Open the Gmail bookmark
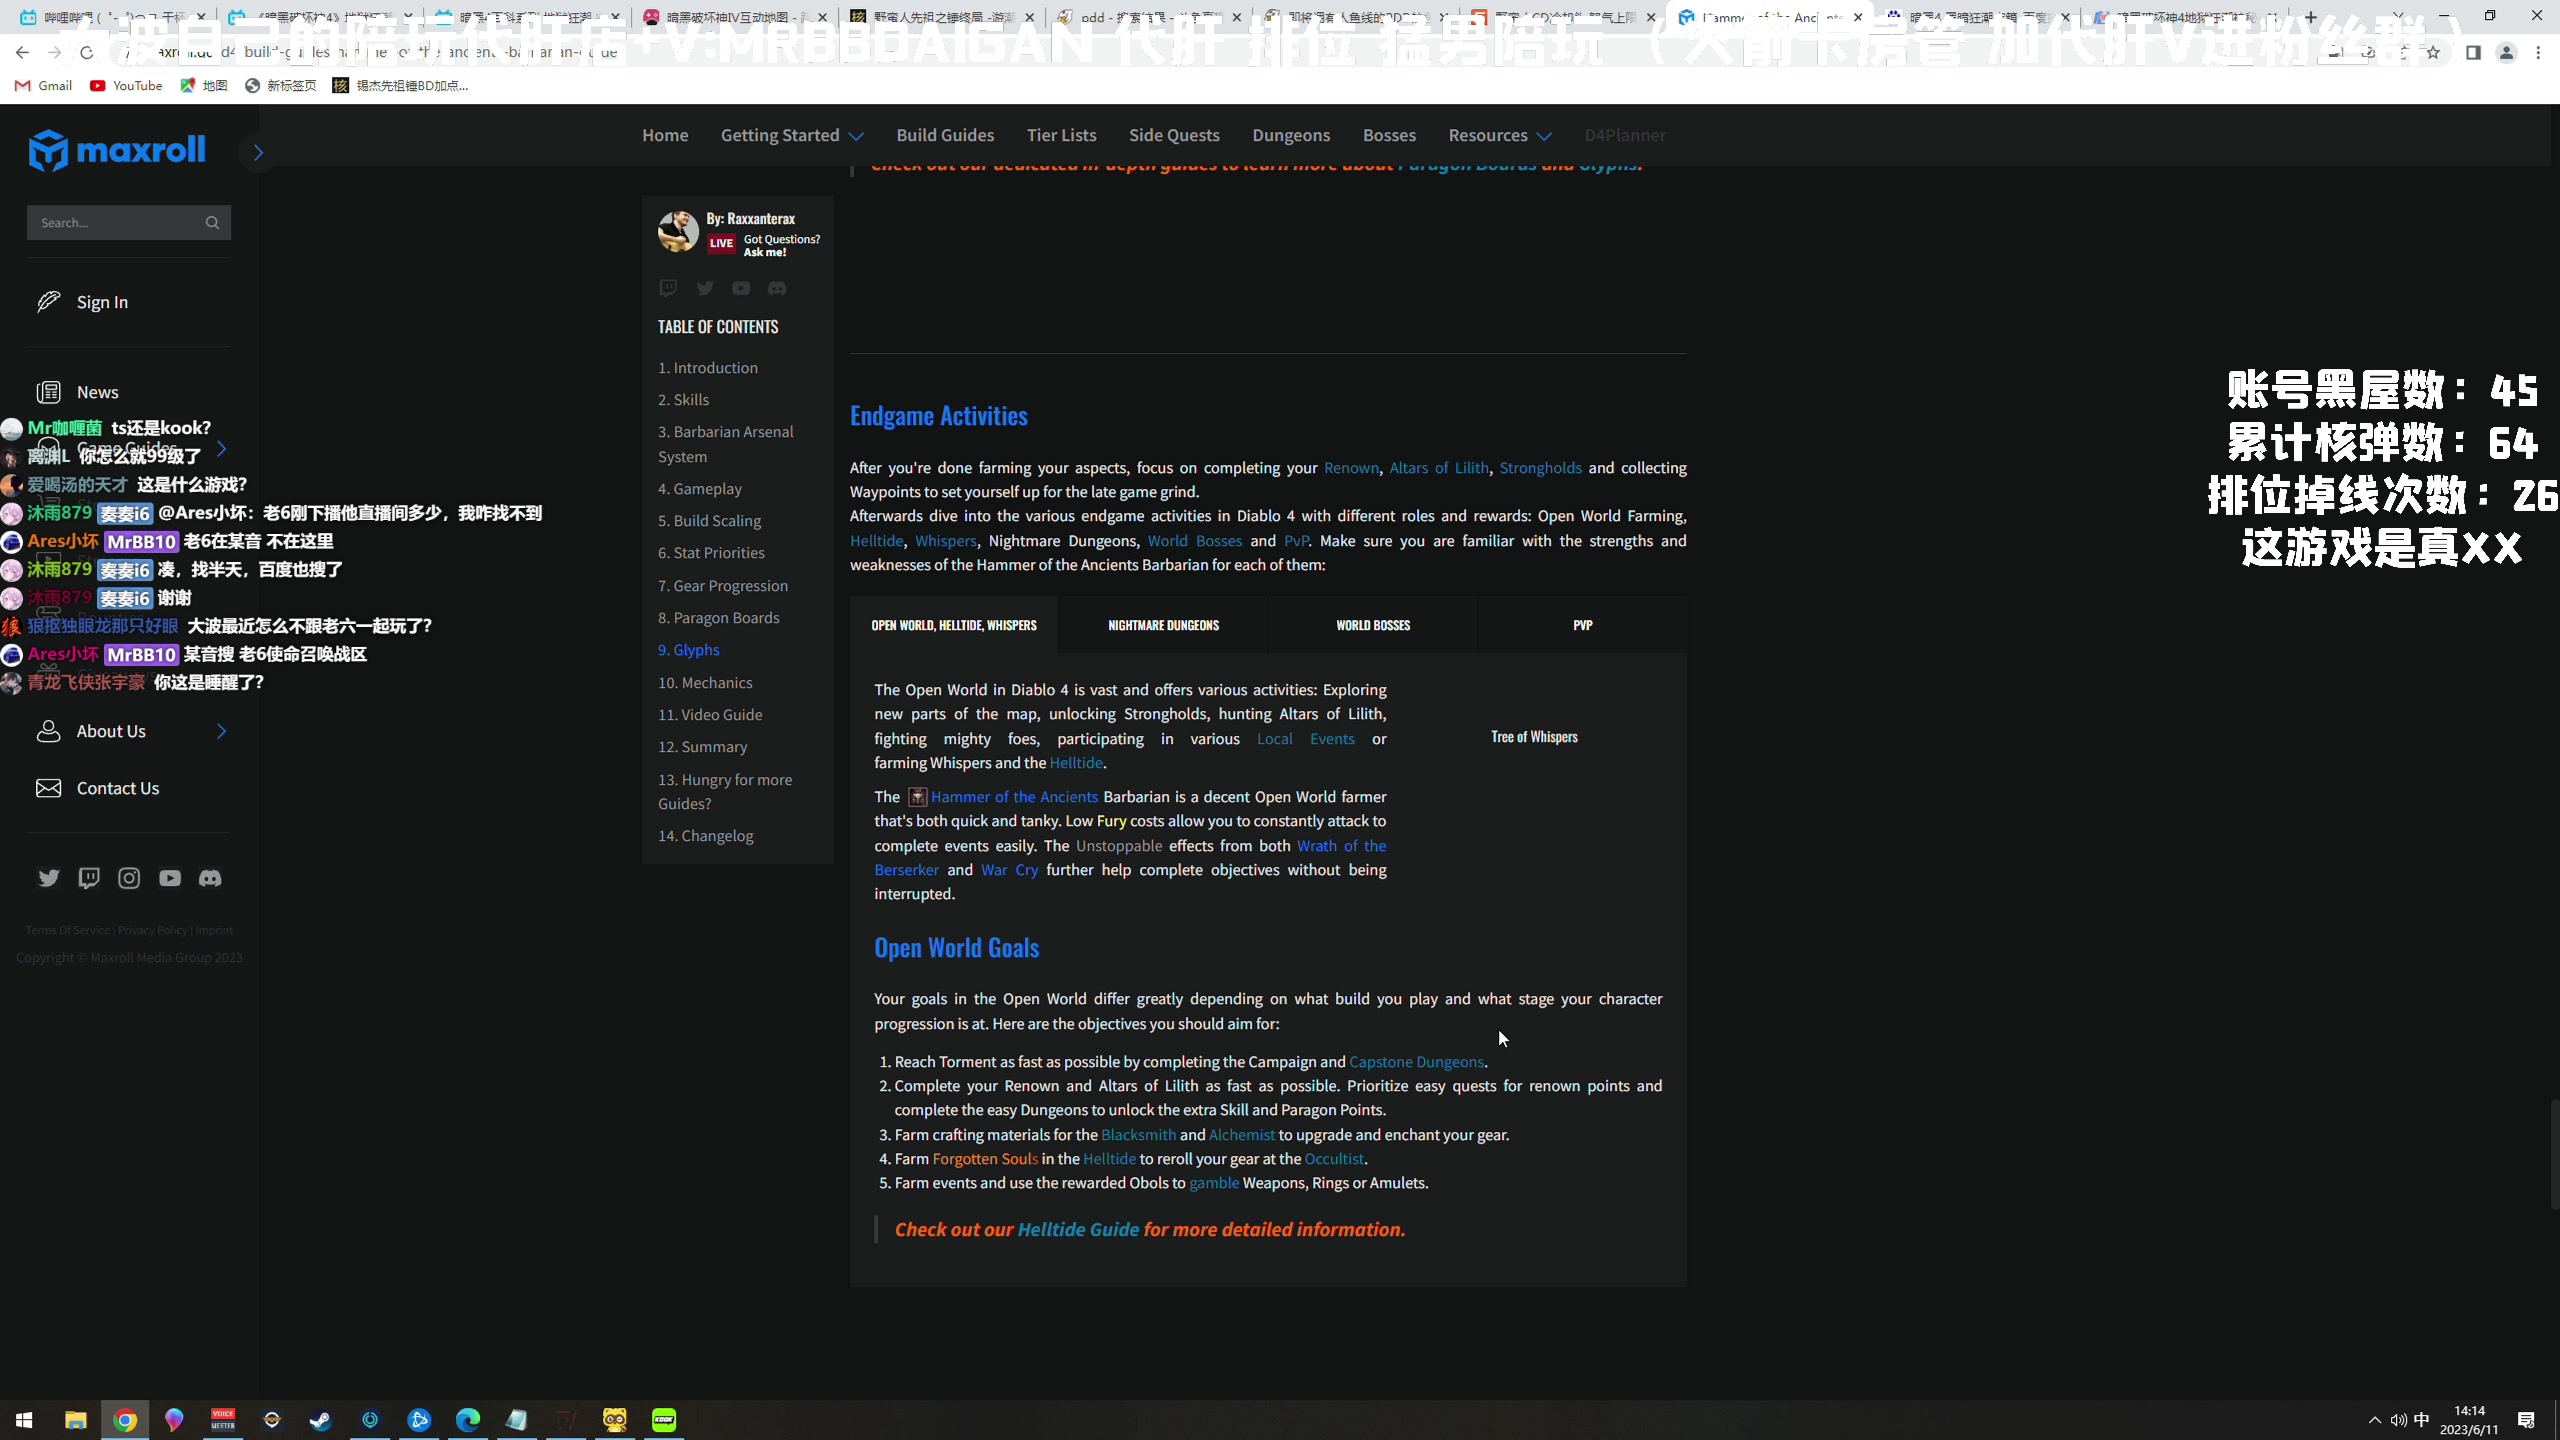 click(x=44, y=86)
